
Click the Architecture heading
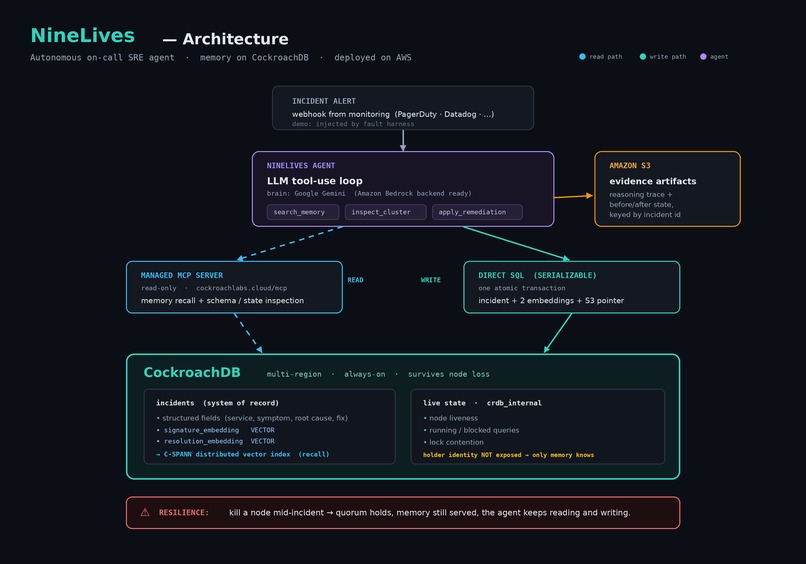tap(235, 39)
